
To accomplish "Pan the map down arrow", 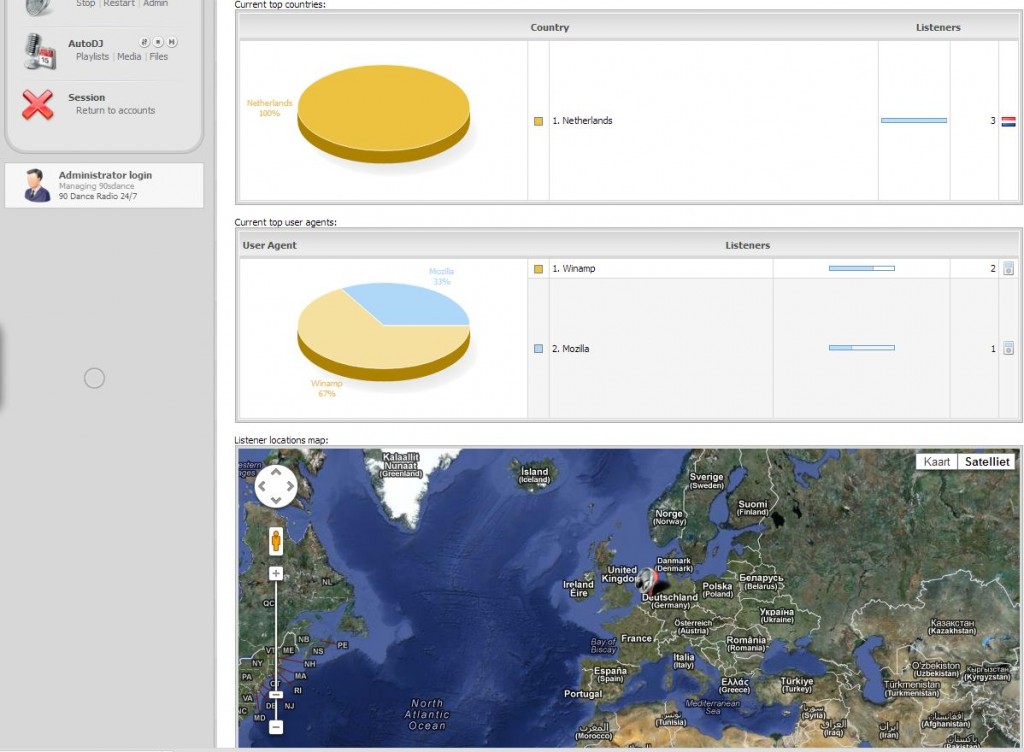I will (276, 501).
